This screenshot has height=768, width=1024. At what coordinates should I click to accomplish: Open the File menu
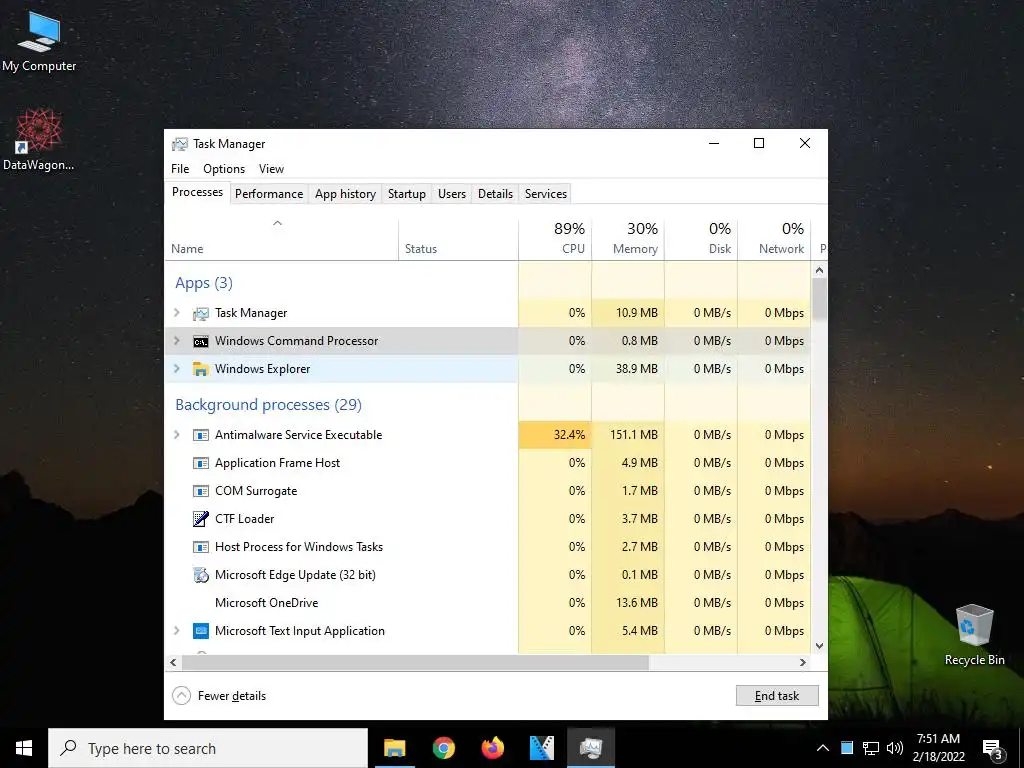coord(180,169)
